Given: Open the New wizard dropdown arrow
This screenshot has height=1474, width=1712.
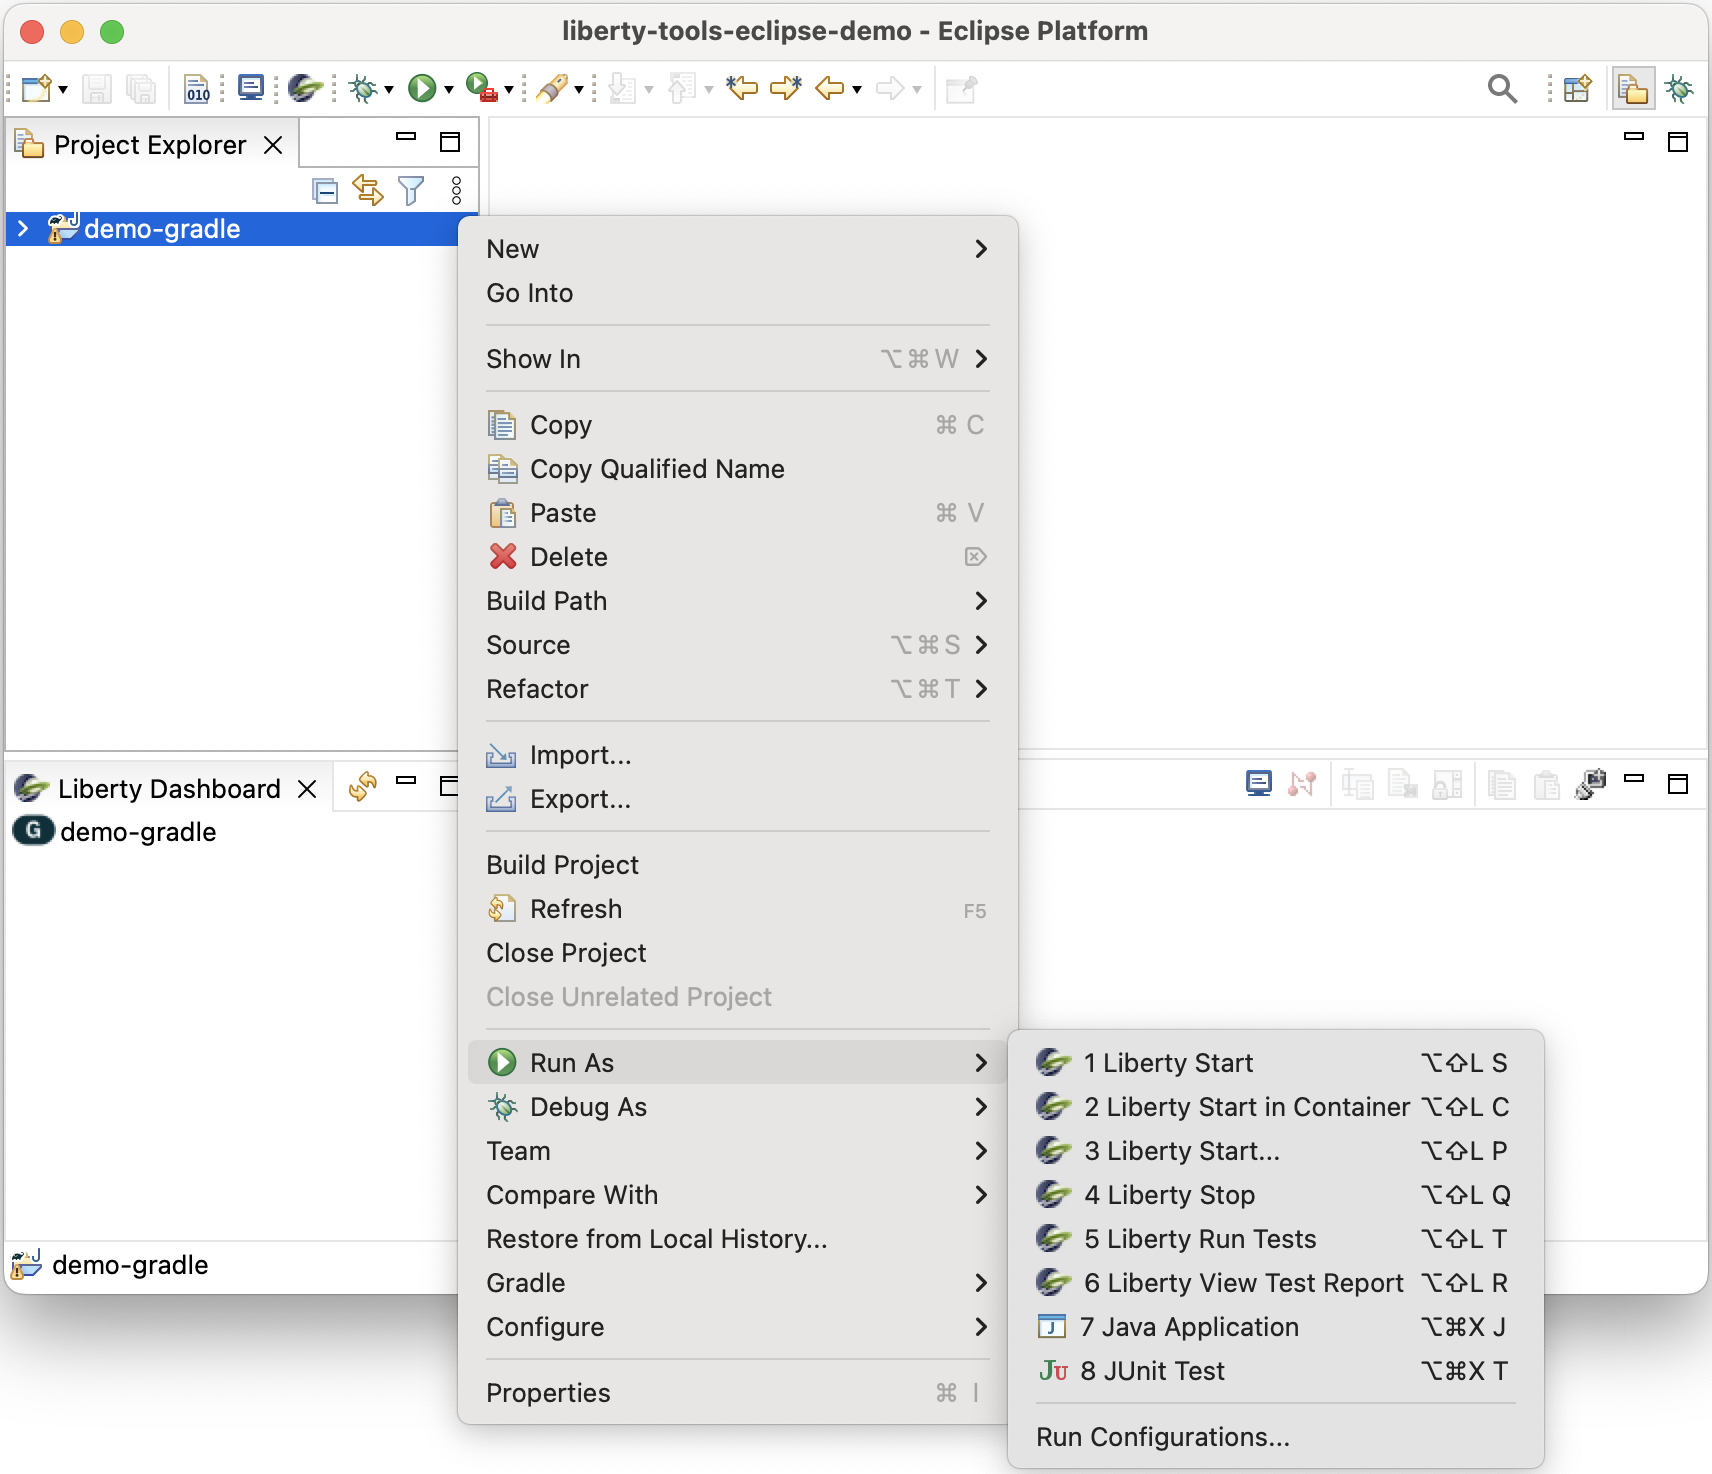Looking at the screenshot, I should point(63,90).
